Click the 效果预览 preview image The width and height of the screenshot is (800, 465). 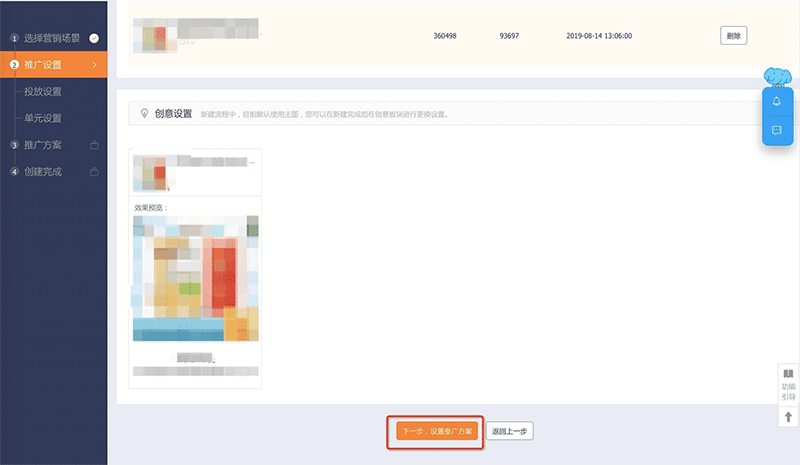click(x=195, y=277)
